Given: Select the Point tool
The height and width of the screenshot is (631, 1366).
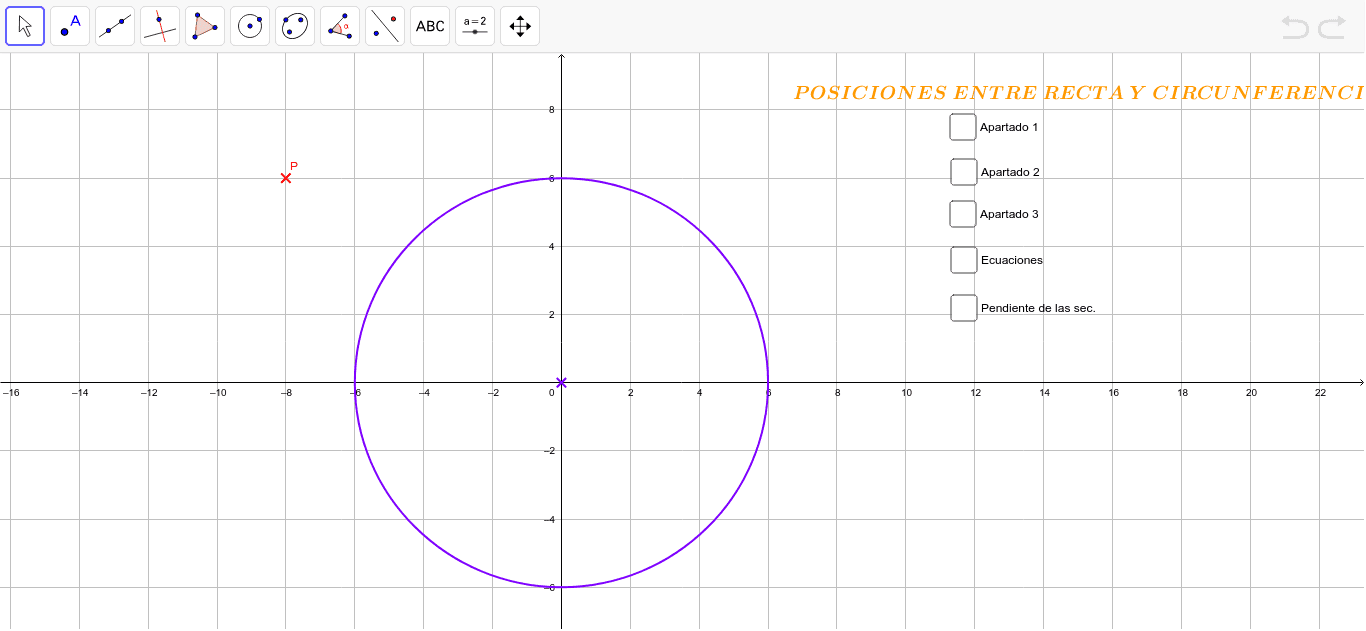Looking at the screenshot, I should click(70, 26).
